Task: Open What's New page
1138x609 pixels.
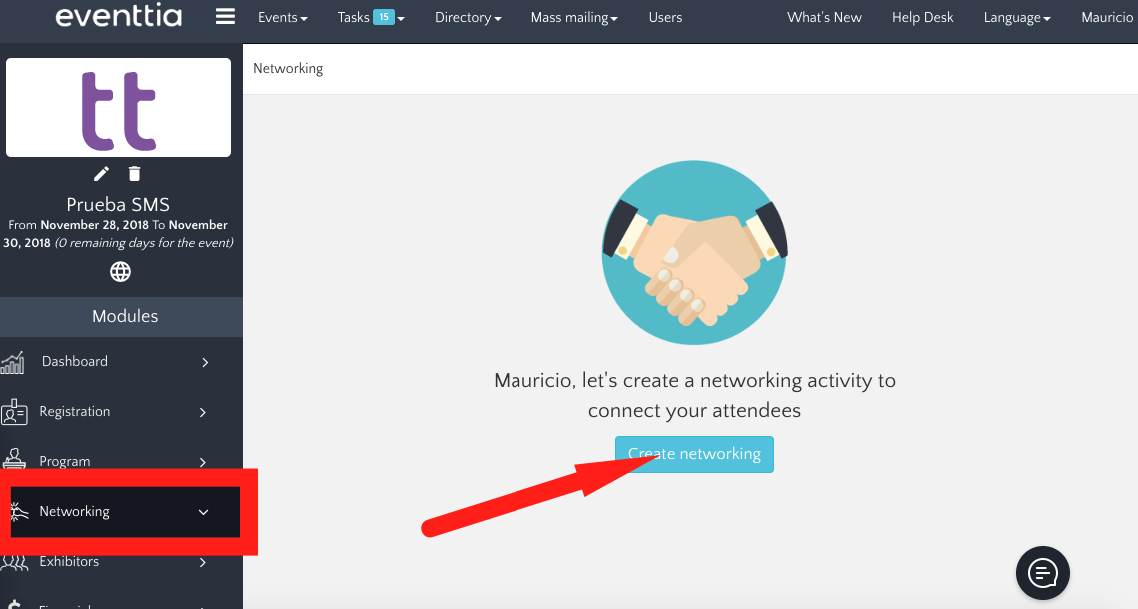Action: point(824,17)
